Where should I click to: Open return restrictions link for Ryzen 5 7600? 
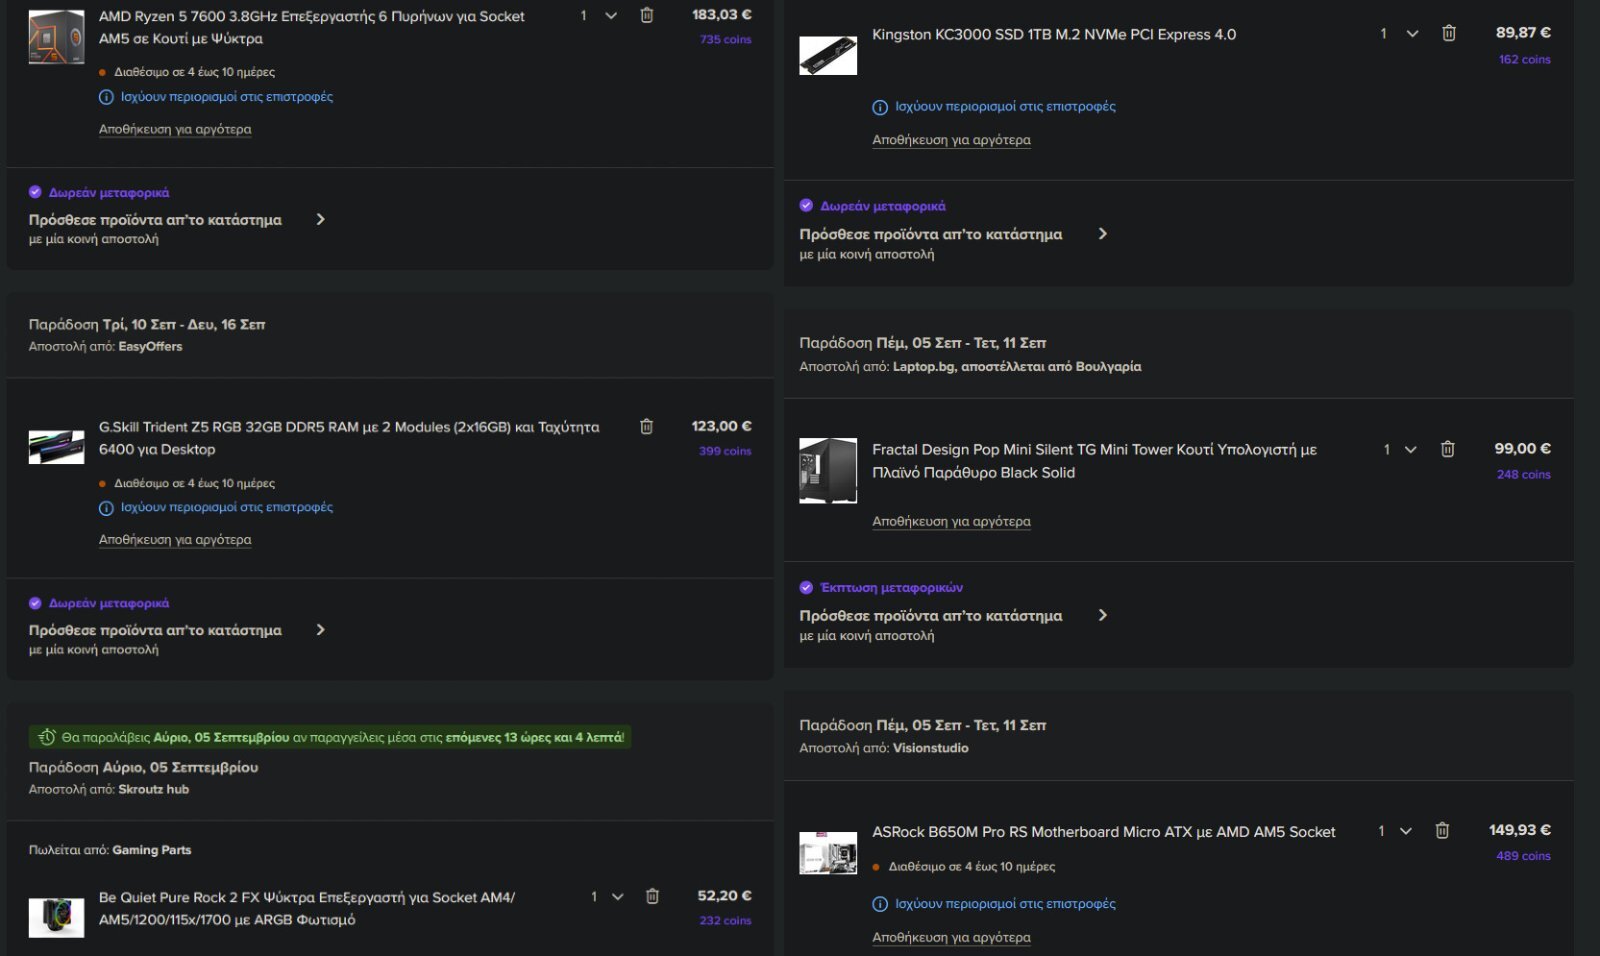[x=227, y=97]
